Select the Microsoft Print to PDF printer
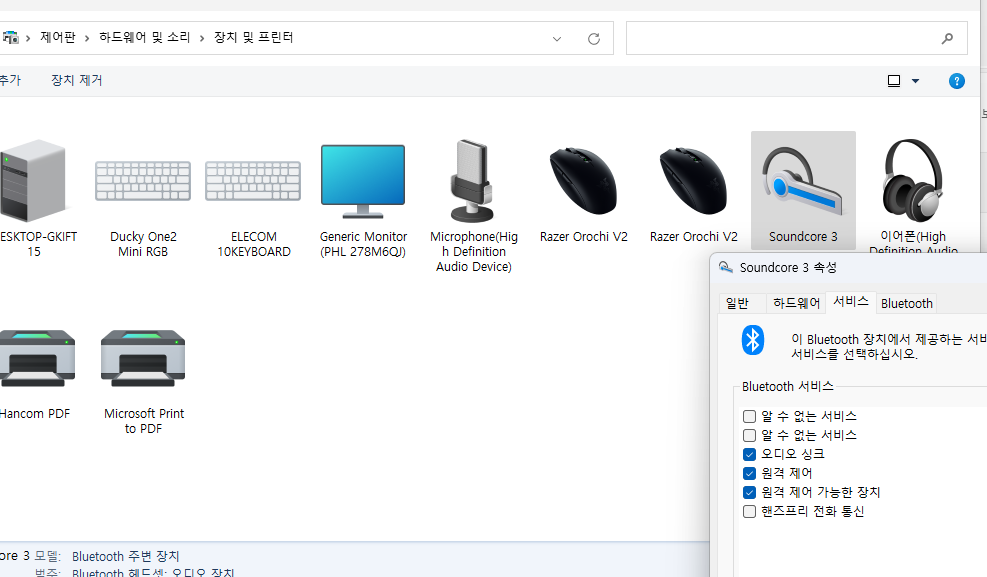Image resolution: width=987 pixels, height=577 pixels. pyautogui.click(x=143, y=359)
